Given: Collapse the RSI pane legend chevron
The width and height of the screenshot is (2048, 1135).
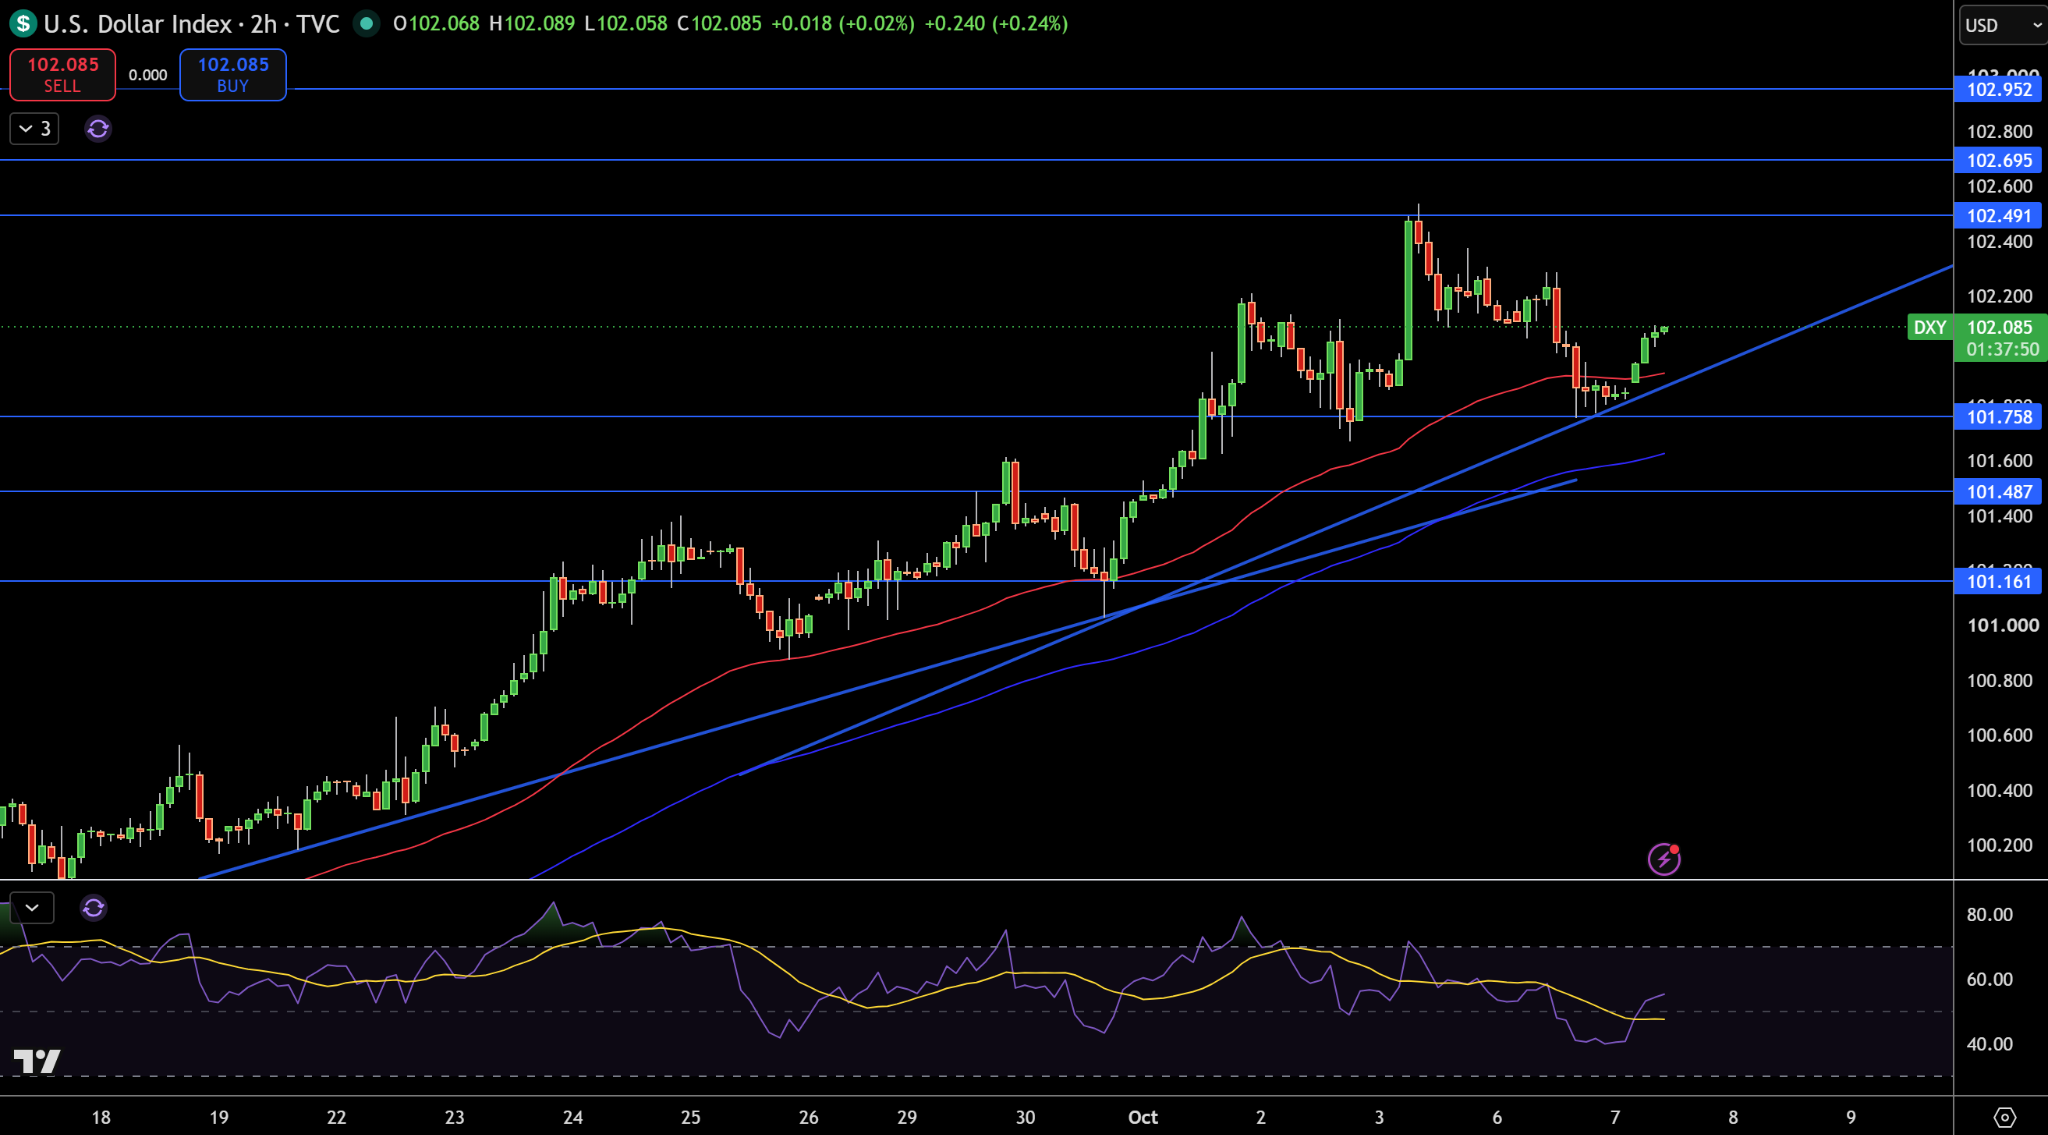Looking at the screenshot, I should (32, 908).
